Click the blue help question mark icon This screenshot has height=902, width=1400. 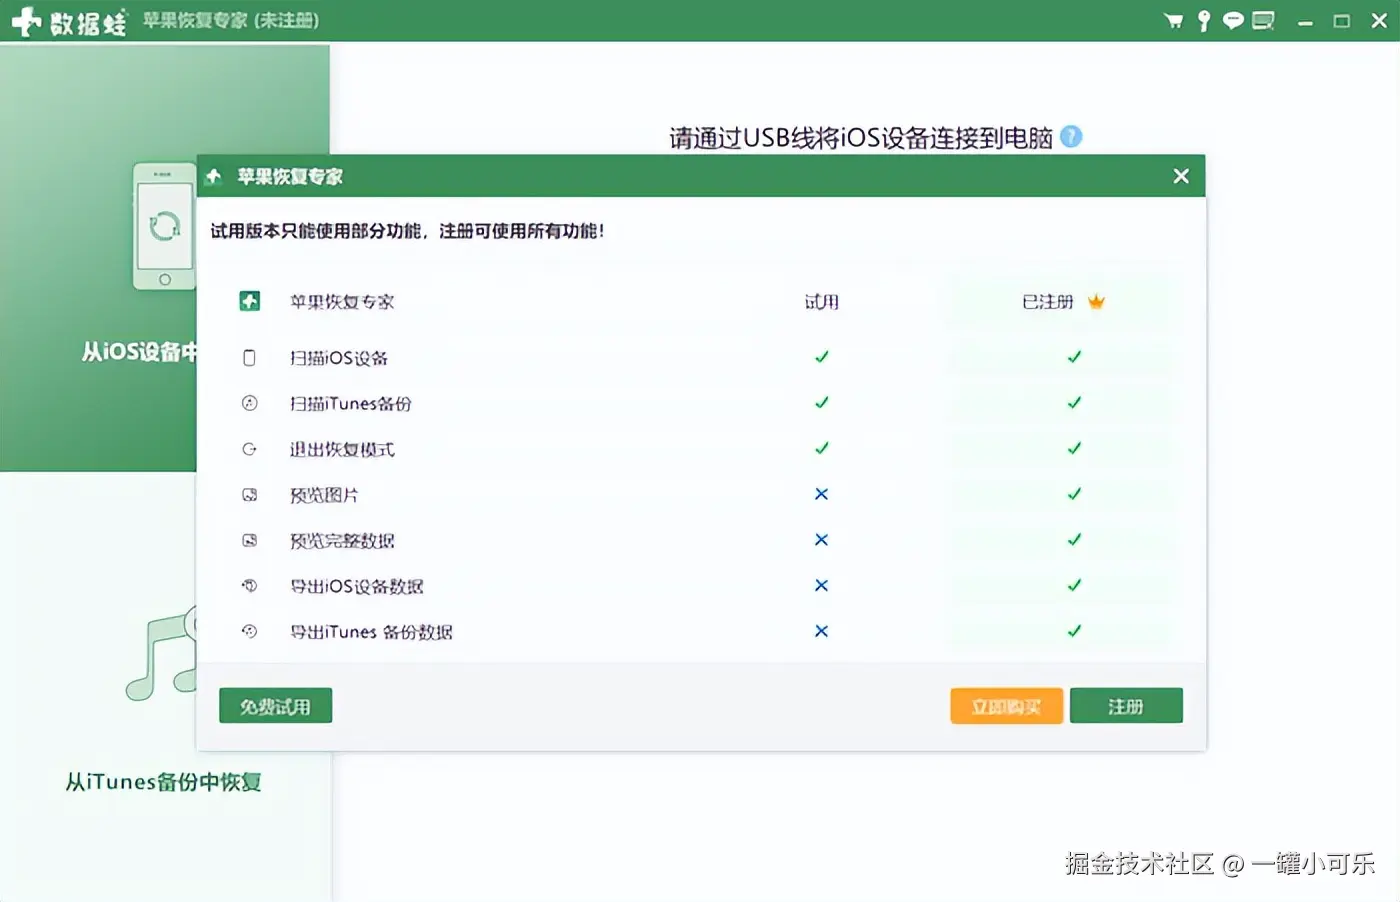pos(1071,137)
